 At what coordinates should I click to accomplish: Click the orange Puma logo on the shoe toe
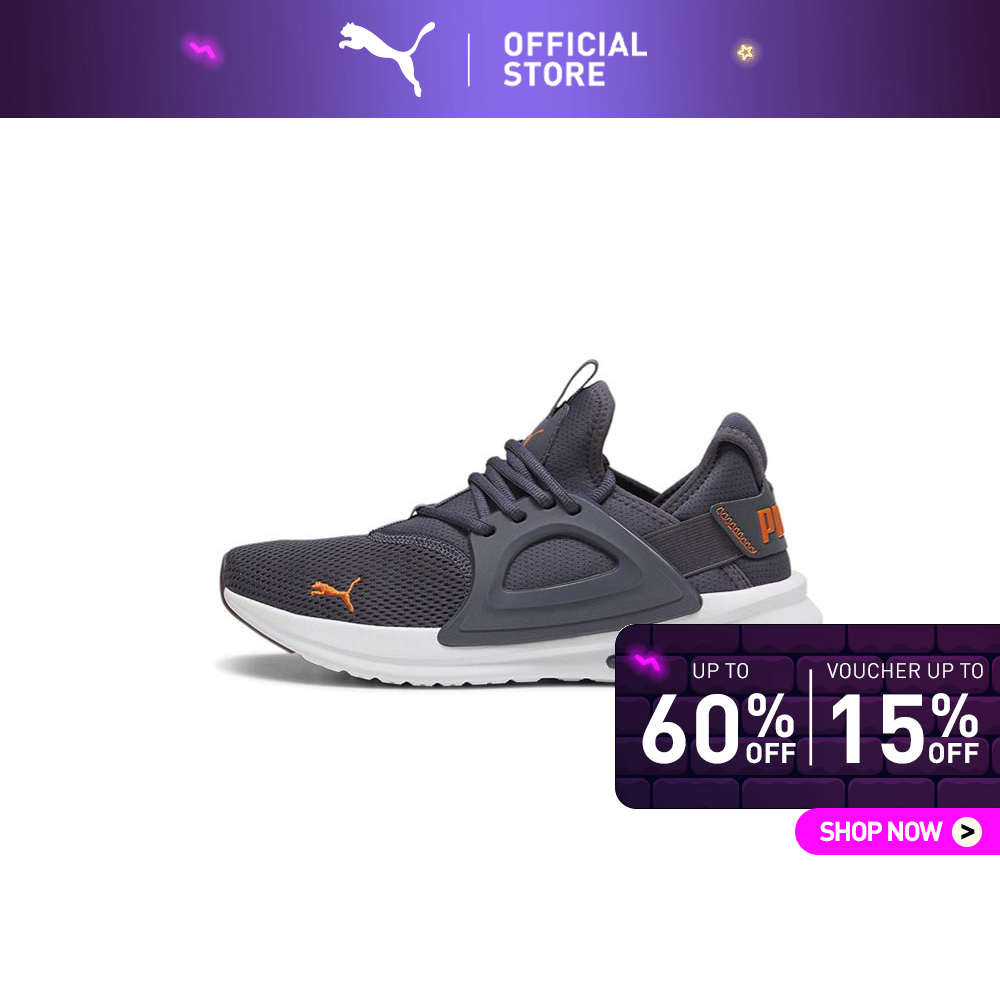click(x=335, y=593)
